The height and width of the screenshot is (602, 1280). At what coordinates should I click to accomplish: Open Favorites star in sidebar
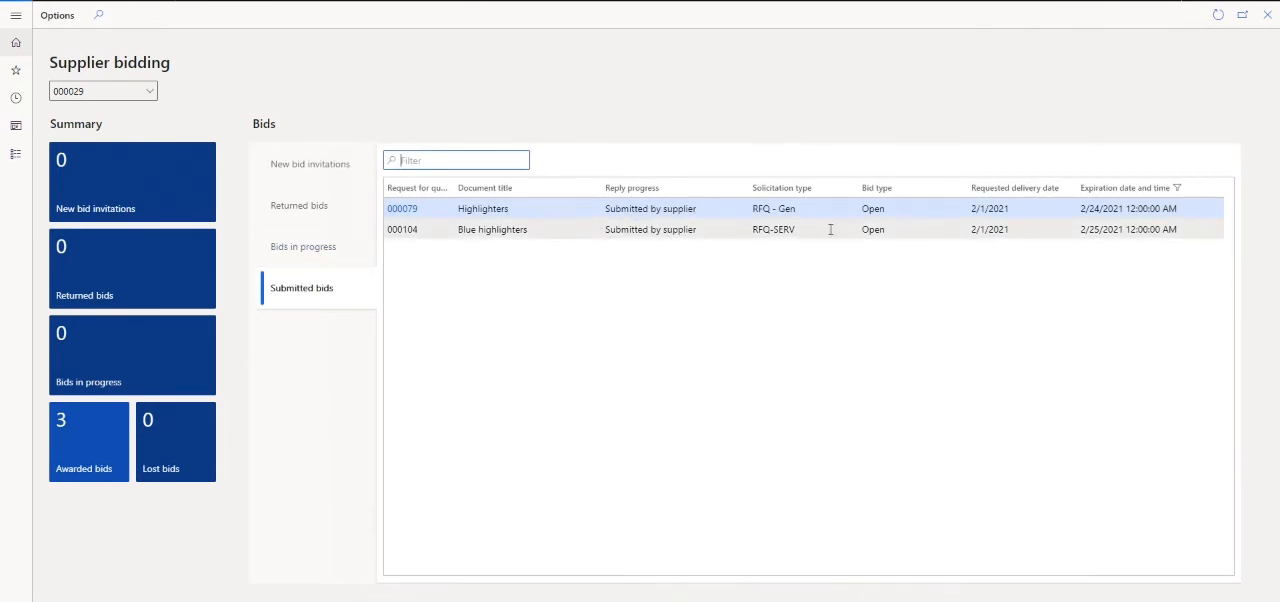pyautogui.click(x=16, y=70)
